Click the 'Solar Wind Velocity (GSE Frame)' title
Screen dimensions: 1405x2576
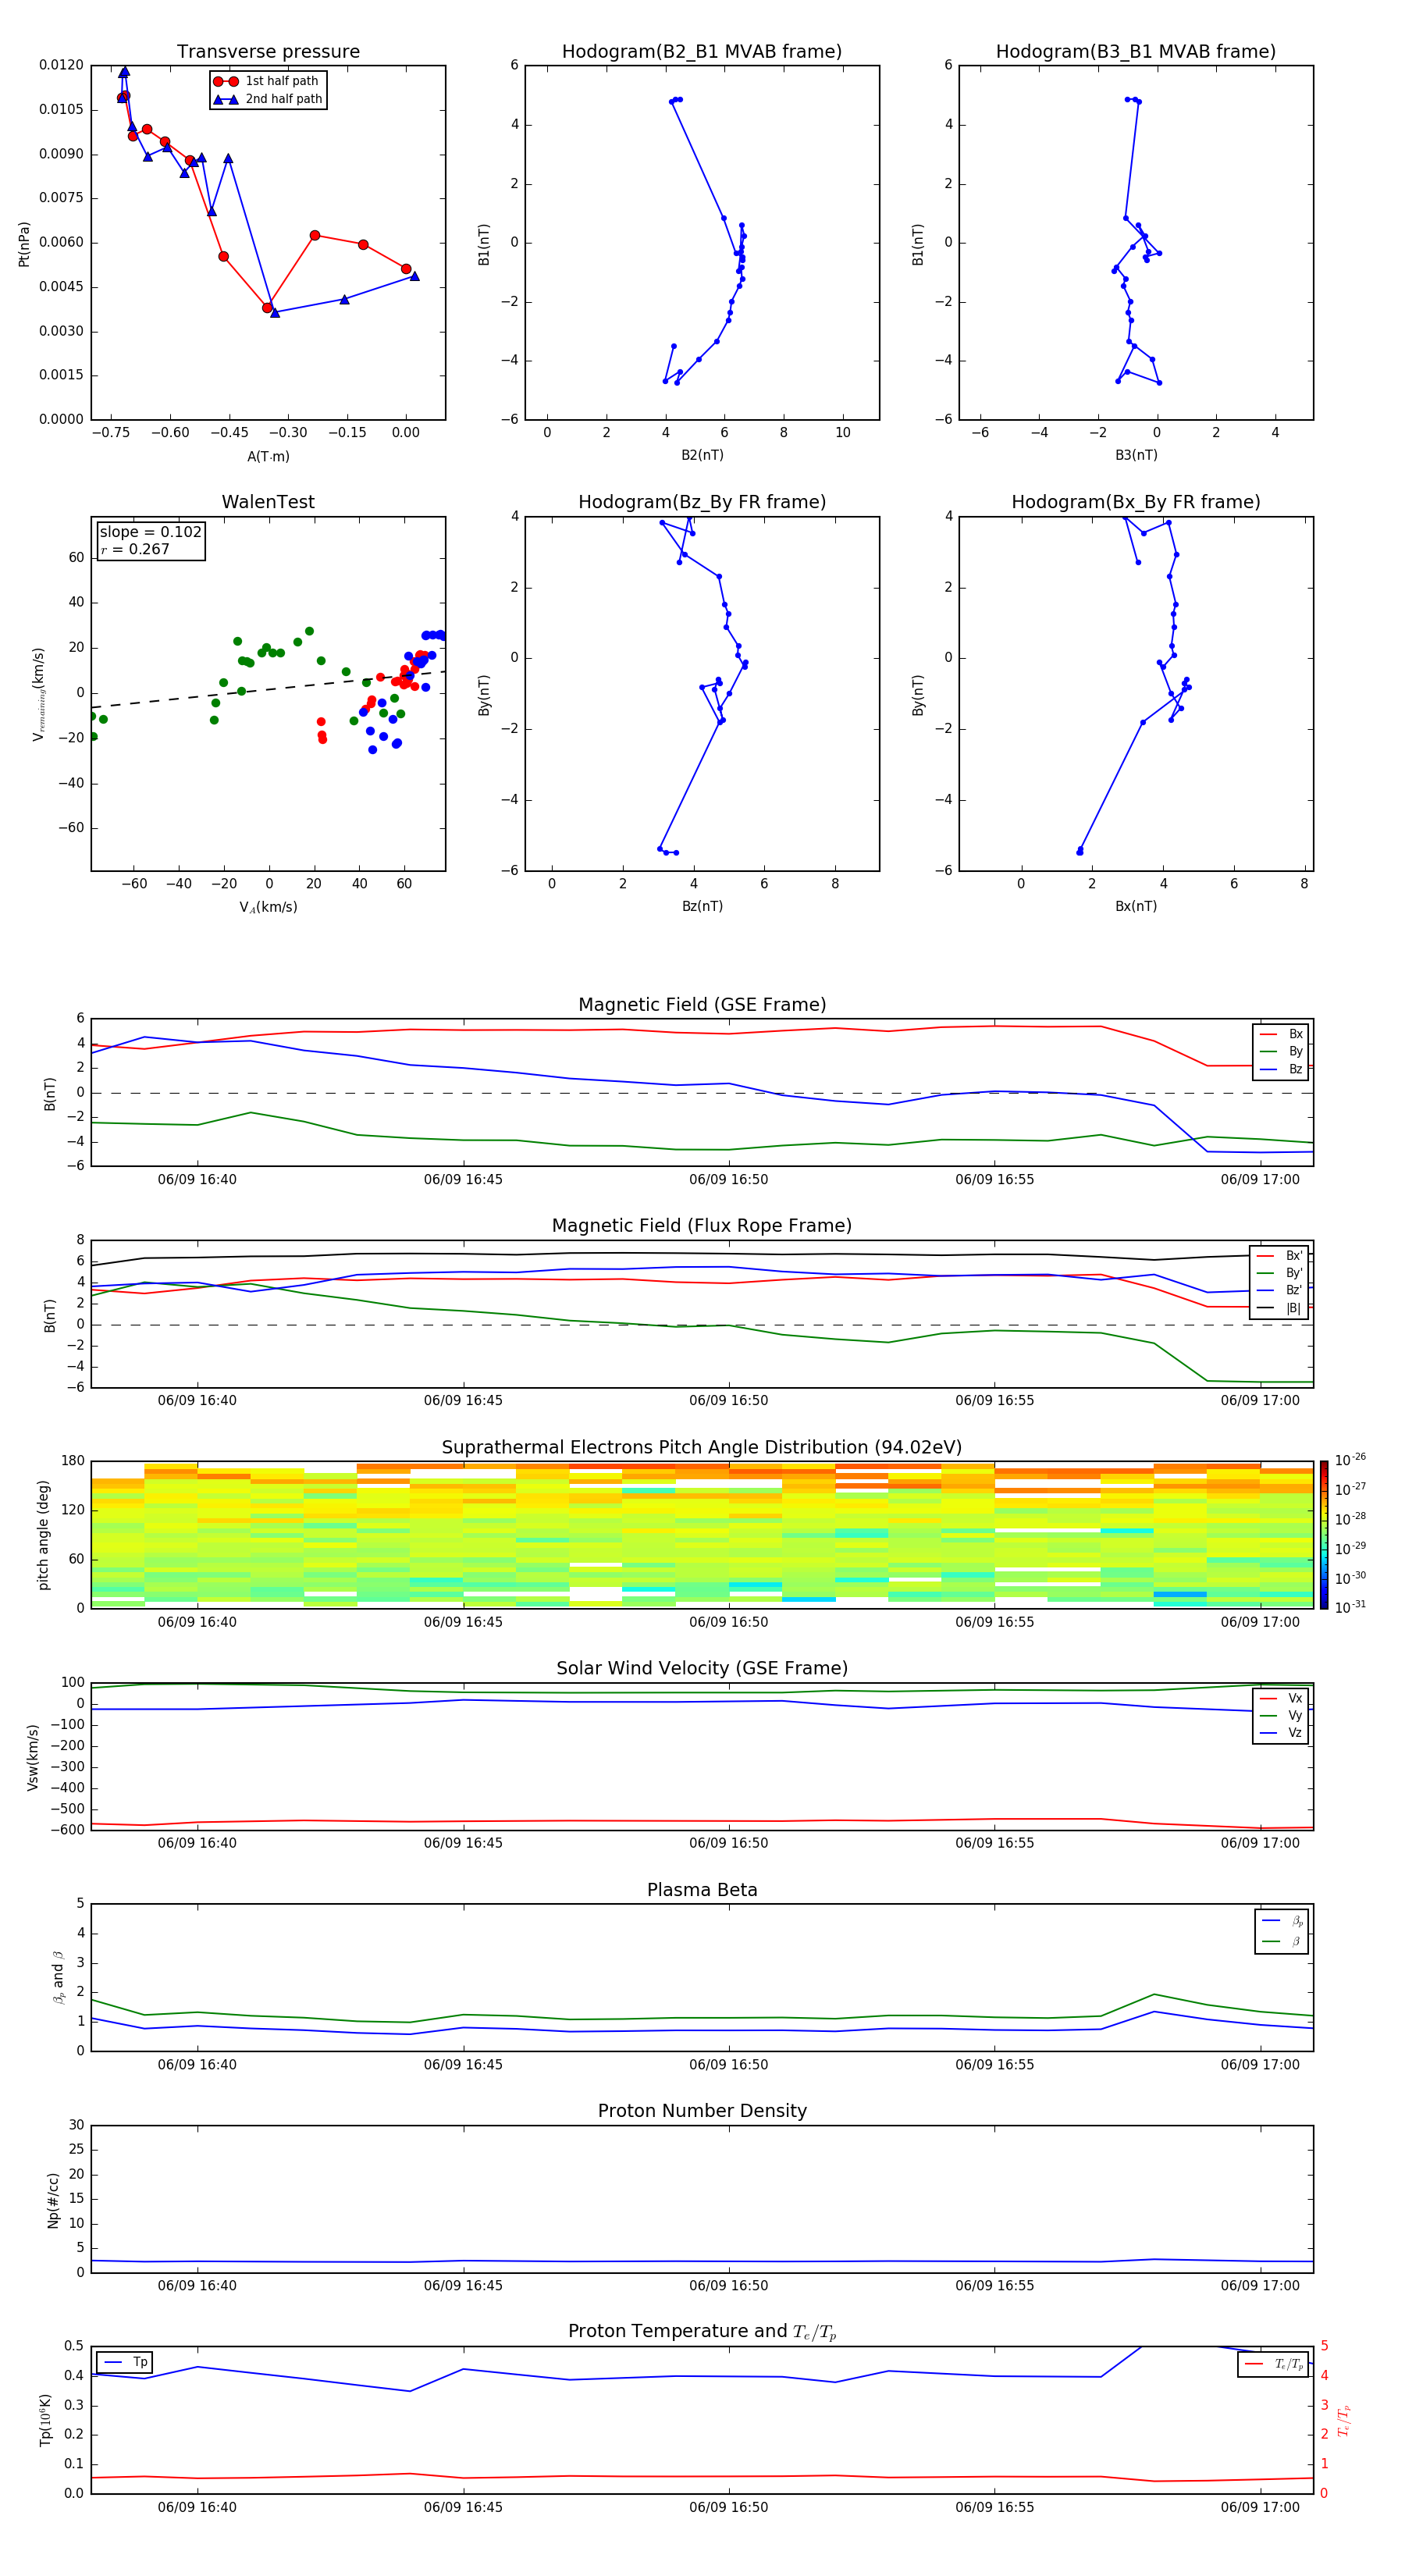(x=702, y=1669)
